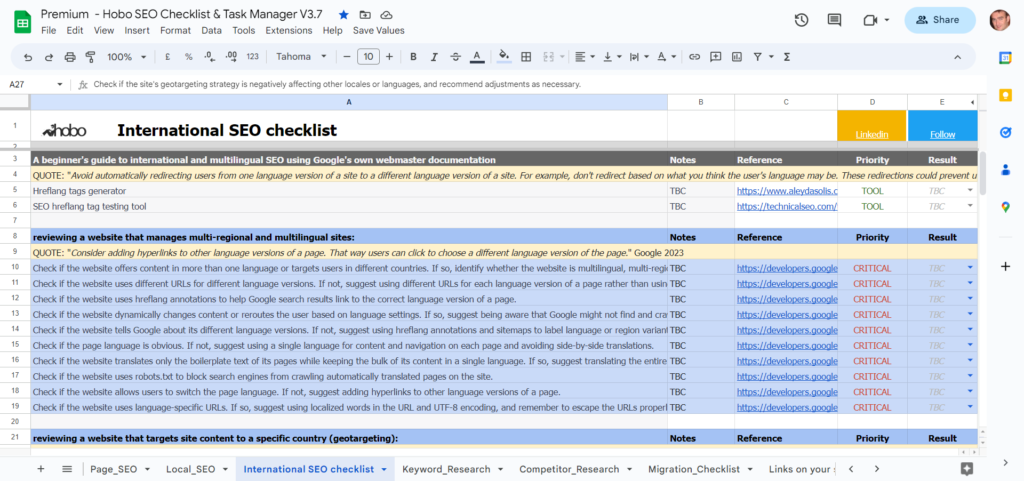Screen dimensions: 1024x481
Task: Open version history clock icon
Action: [801, 20]
